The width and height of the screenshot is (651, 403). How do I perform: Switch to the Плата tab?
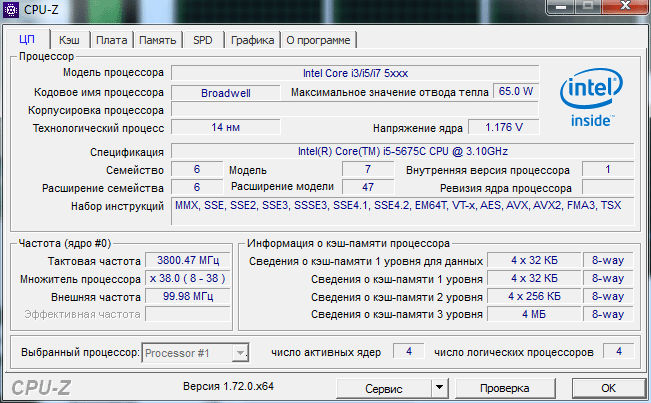tap(111, 40)
